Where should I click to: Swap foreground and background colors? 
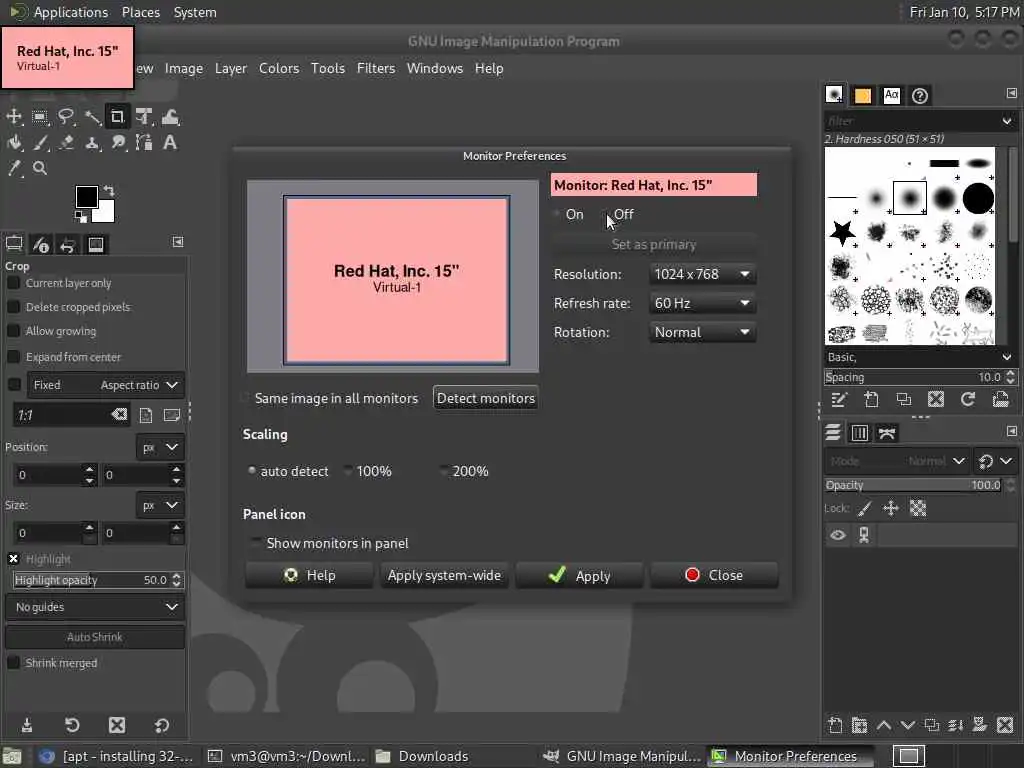click(x=109, y=191)
